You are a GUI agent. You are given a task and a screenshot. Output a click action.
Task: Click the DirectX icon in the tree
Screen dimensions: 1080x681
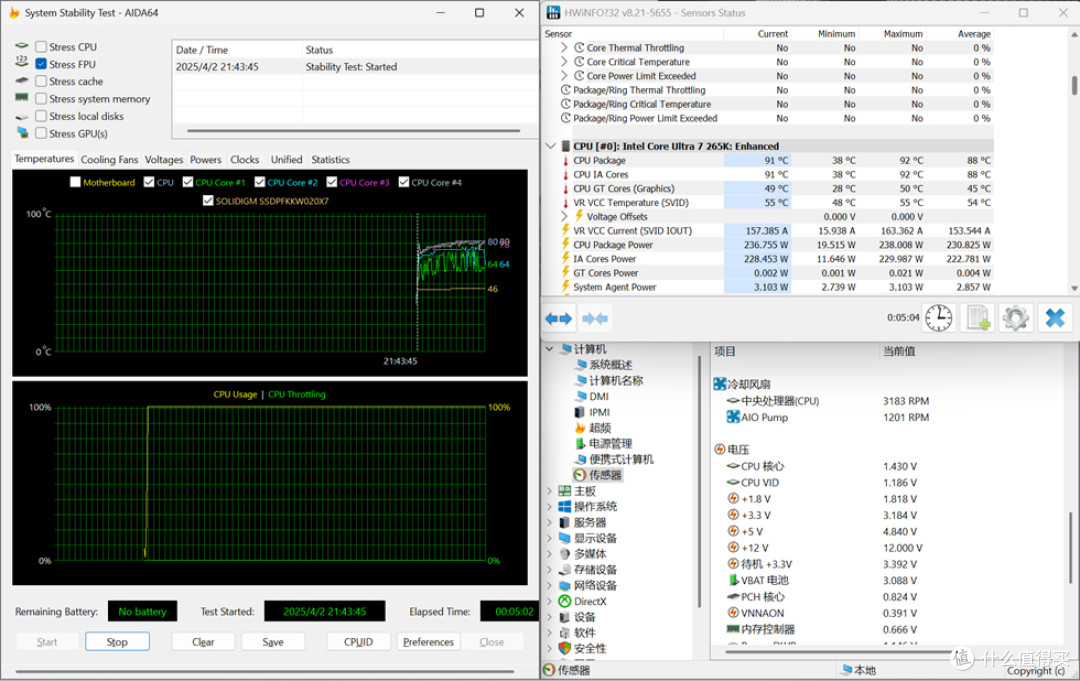click(565, 601)
